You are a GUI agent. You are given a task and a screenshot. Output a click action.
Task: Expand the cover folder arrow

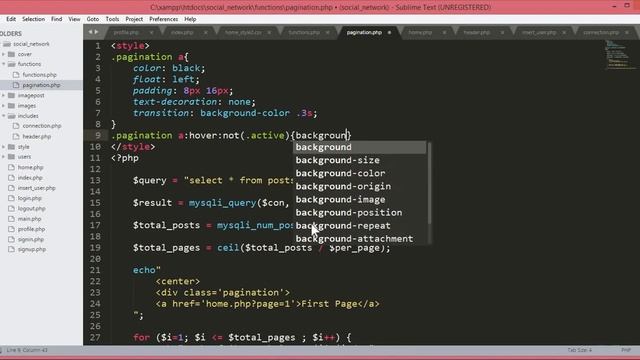[4, 54]
